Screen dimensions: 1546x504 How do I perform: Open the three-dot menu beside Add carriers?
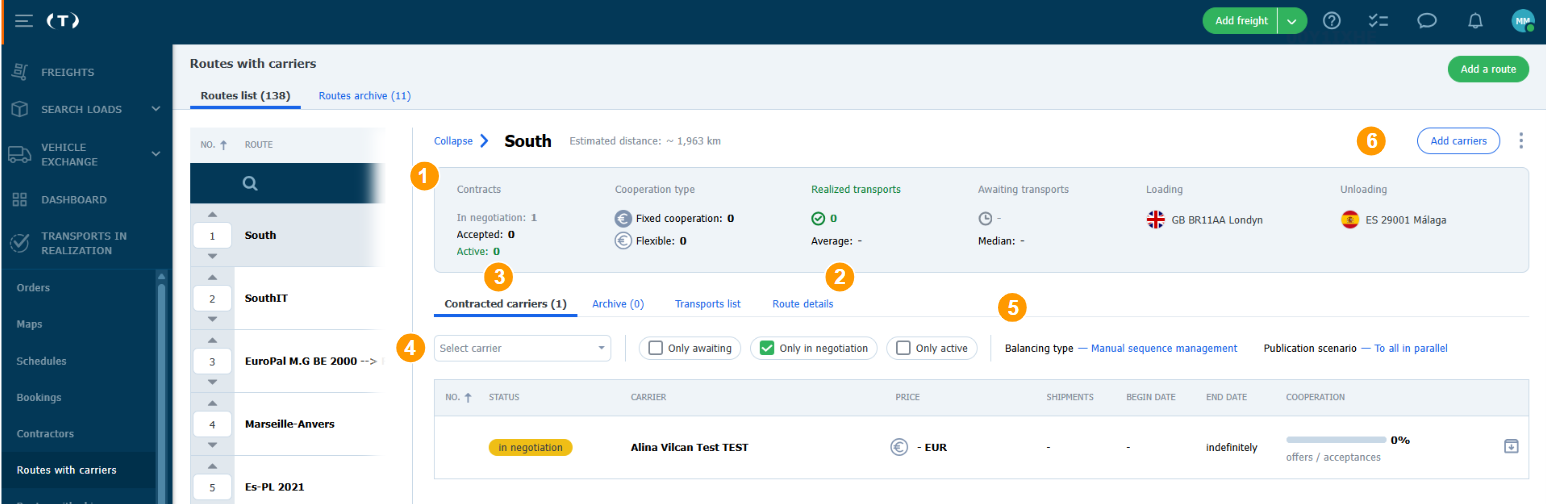point(1521,141)
